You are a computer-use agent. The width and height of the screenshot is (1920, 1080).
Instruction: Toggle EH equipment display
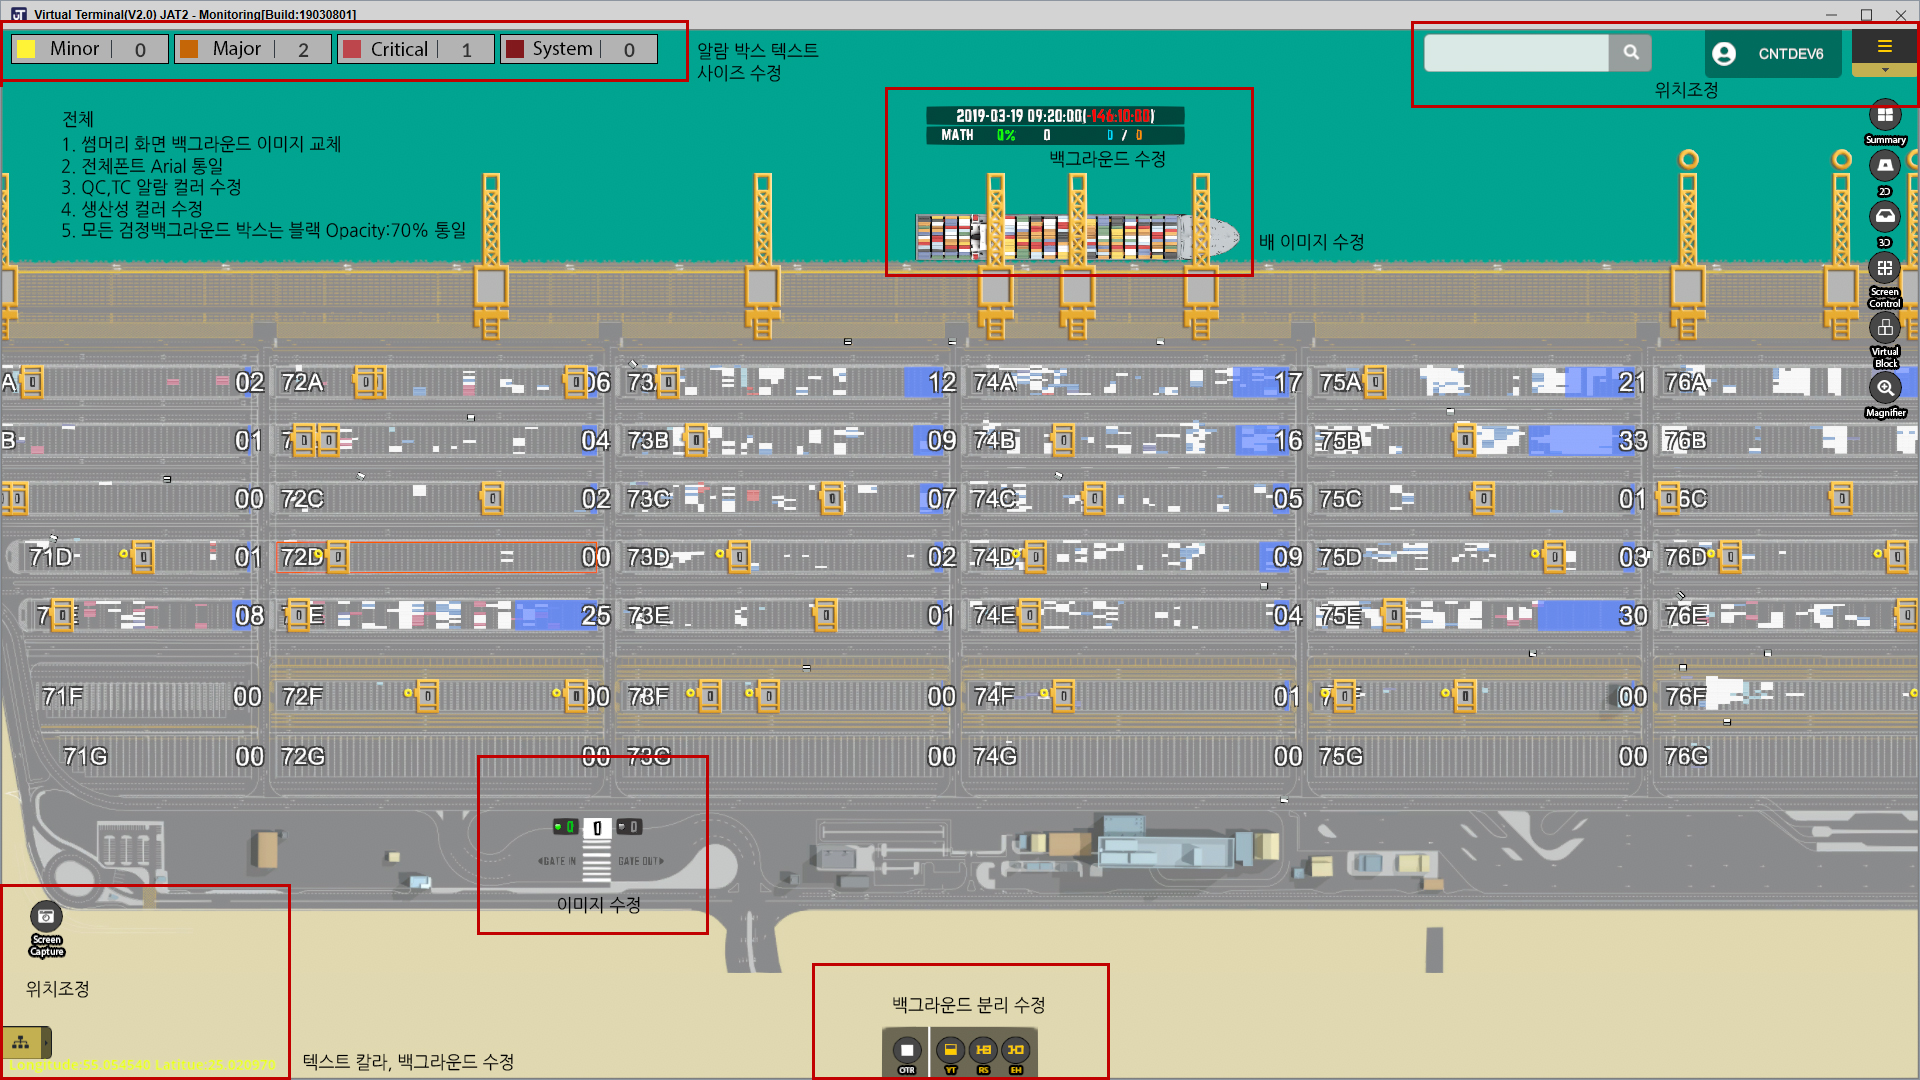tap(1016, 1050)
